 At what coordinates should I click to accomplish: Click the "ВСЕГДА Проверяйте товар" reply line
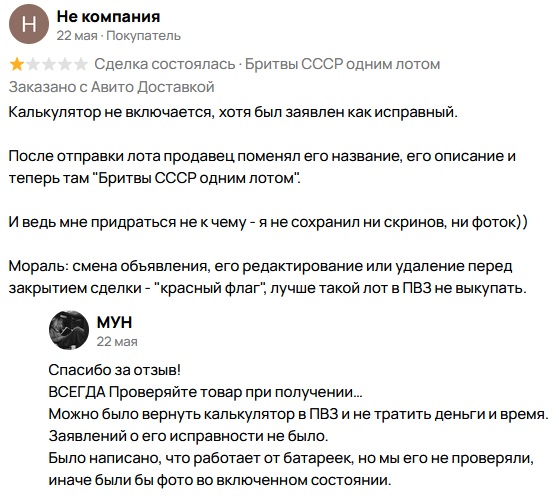[205, 392]
